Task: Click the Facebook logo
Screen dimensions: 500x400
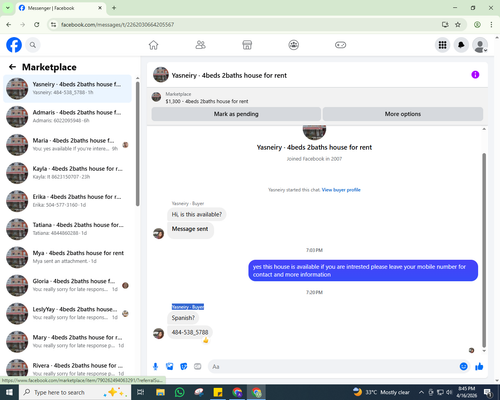Action: 14,45
